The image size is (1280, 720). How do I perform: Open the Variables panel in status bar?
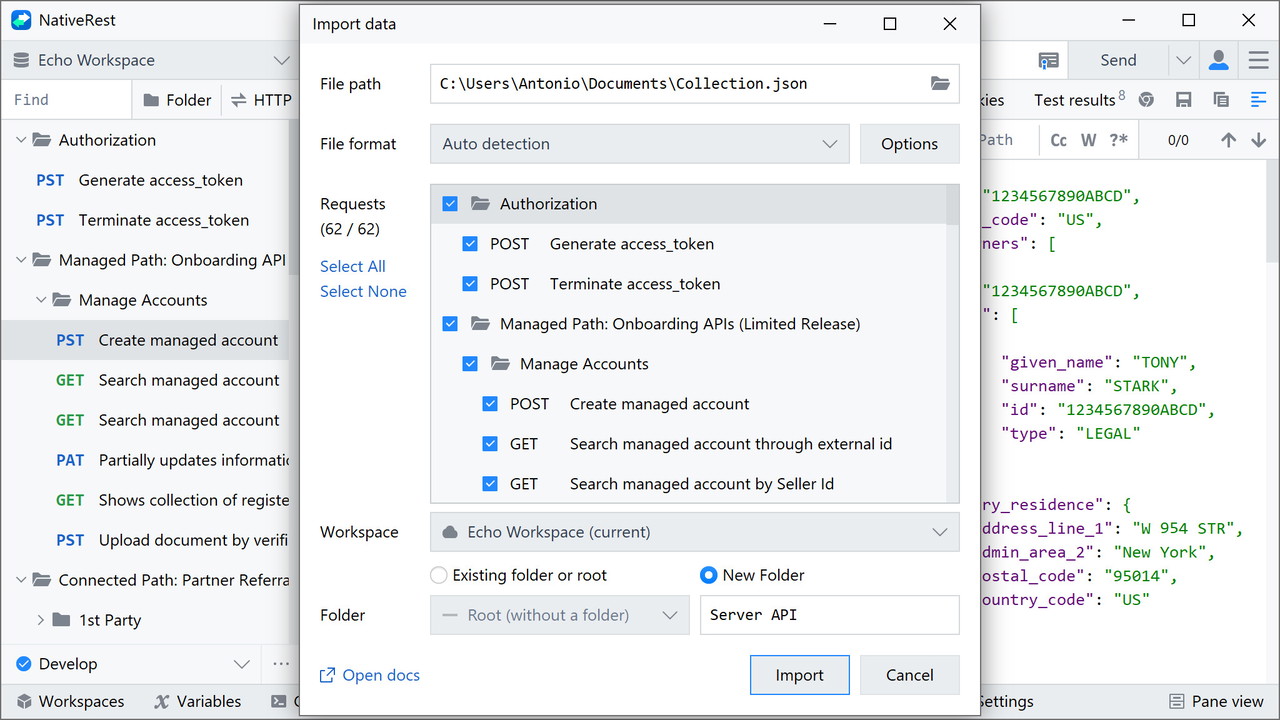pyautogui.click(x=197, y=701)
